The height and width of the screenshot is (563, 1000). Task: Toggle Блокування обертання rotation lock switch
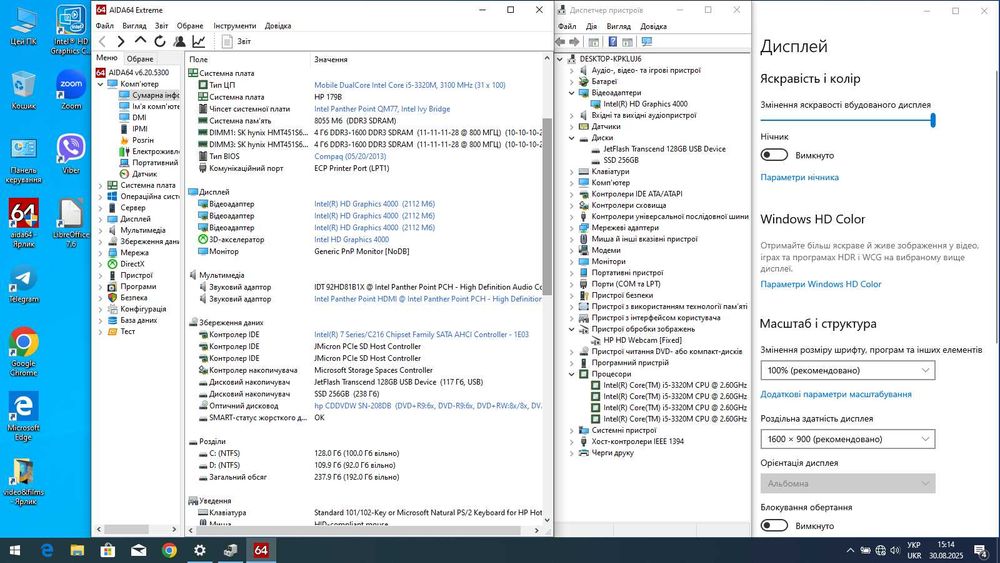[x=774, y=525]
